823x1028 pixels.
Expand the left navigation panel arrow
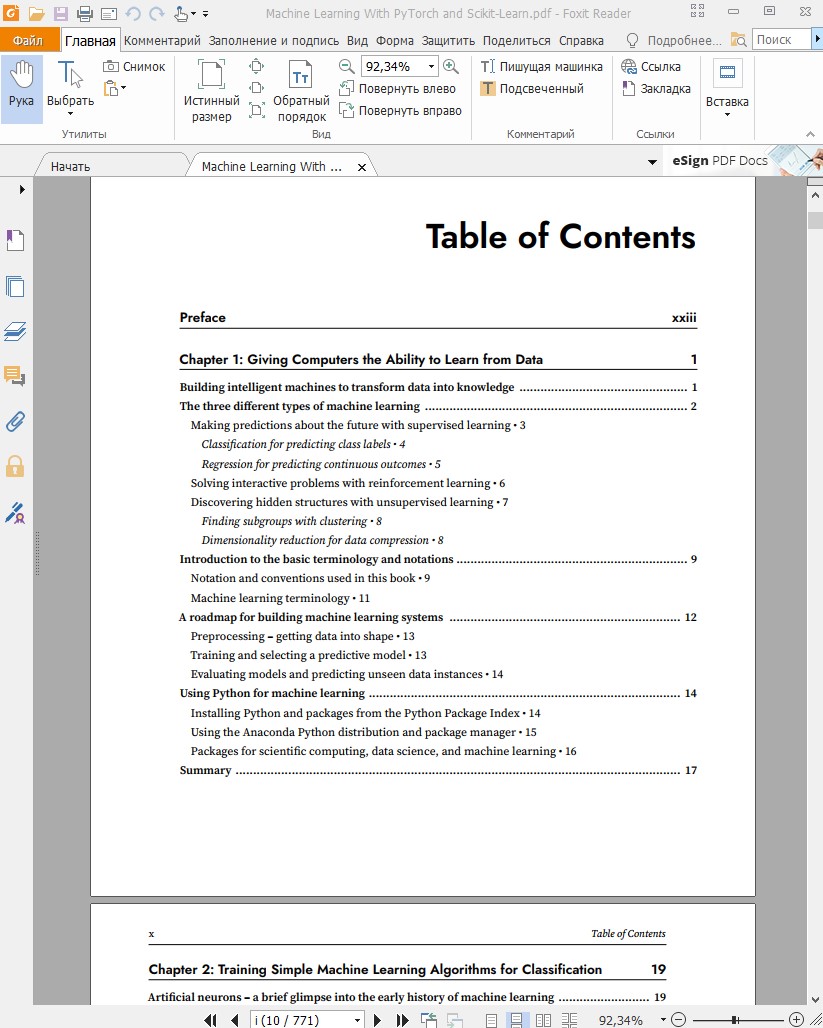(22, 189)
